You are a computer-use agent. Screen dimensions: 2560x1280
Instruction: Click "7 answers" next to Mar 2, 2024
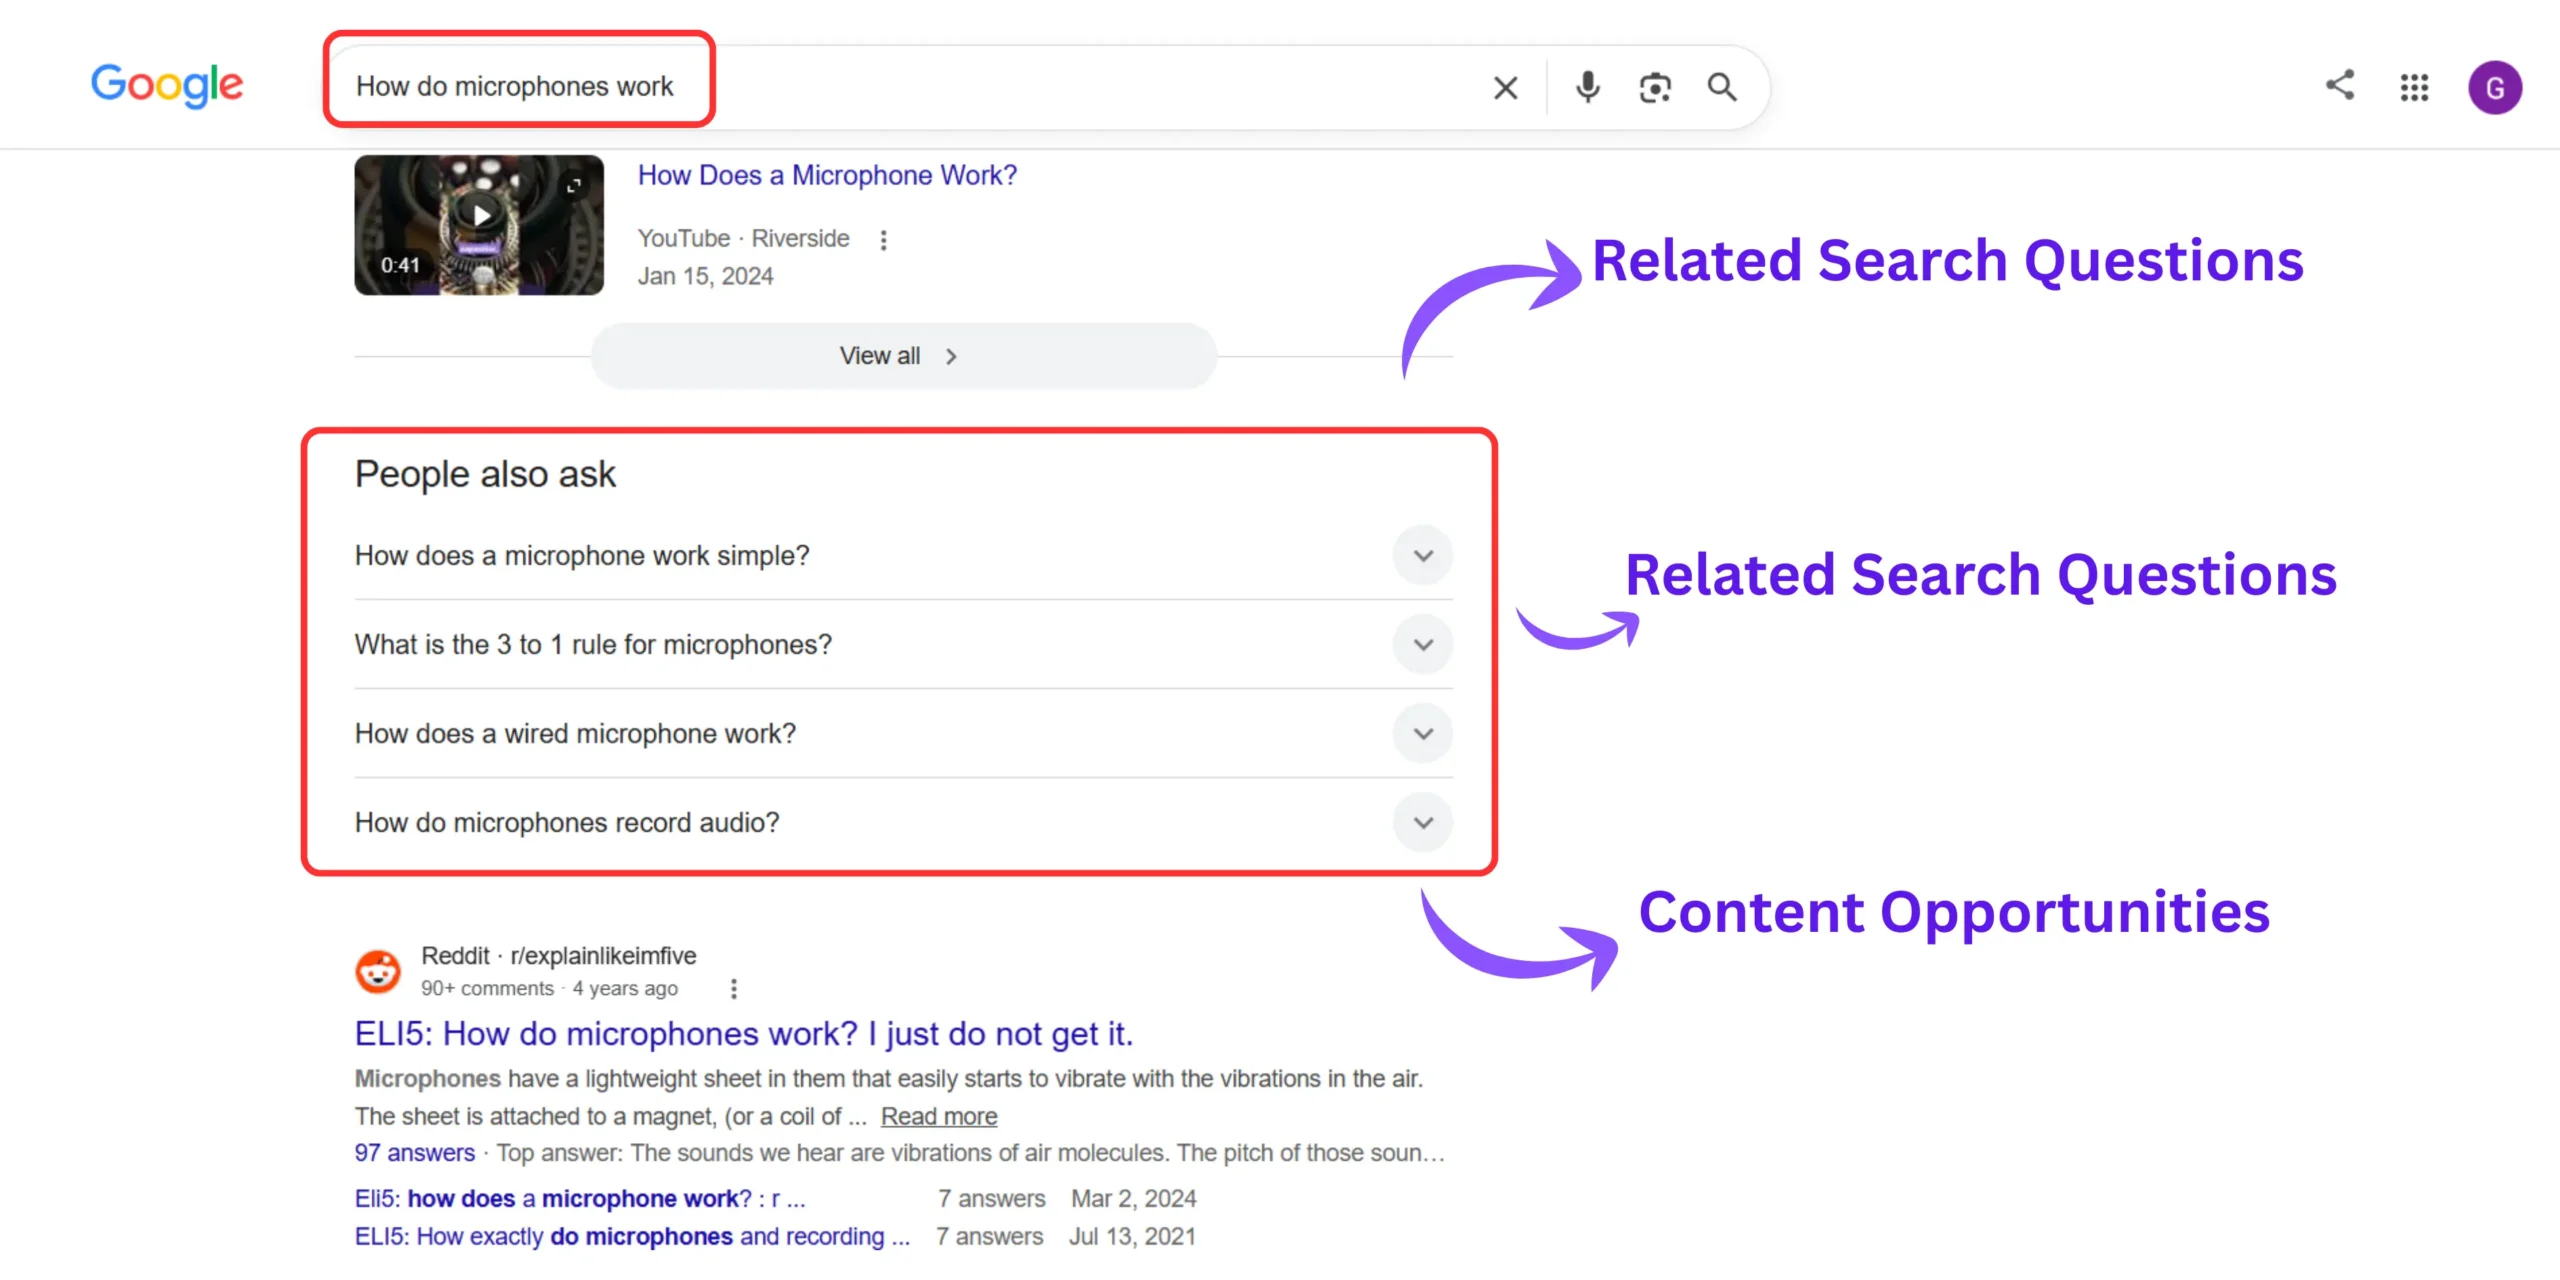click(991, 1199)
